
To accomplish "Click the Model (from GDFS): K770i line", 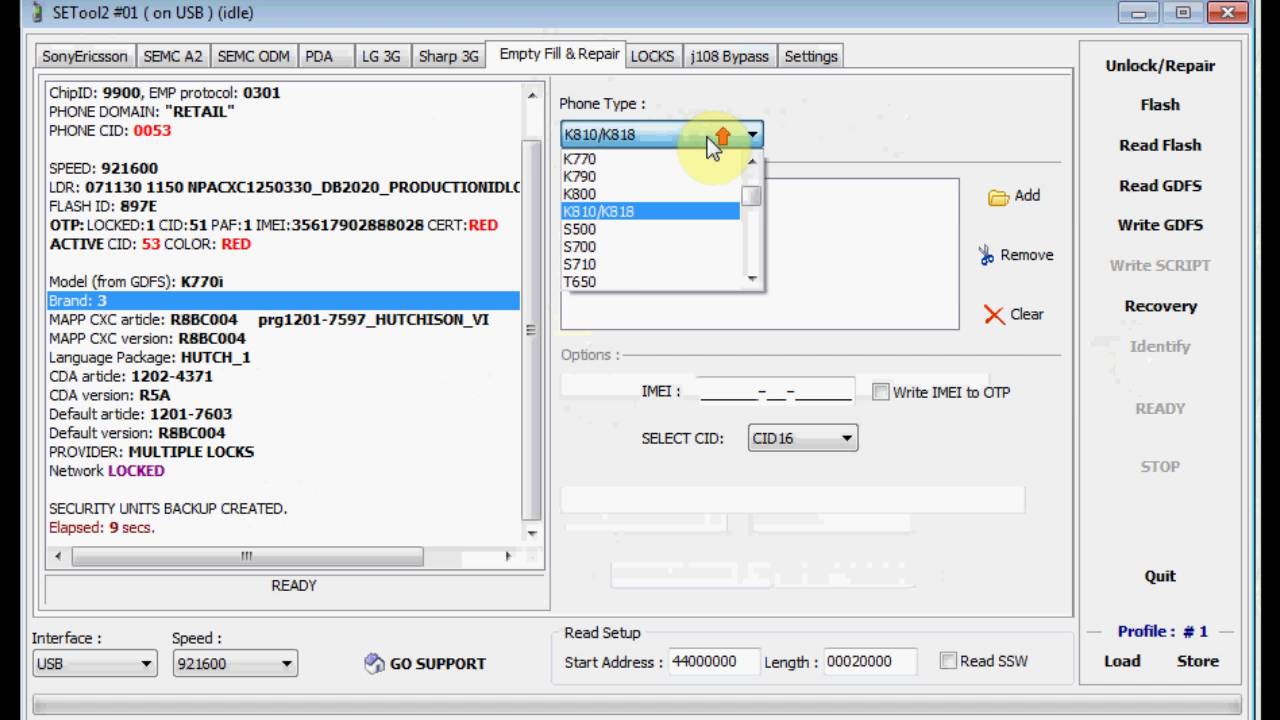I will (136, 282).
